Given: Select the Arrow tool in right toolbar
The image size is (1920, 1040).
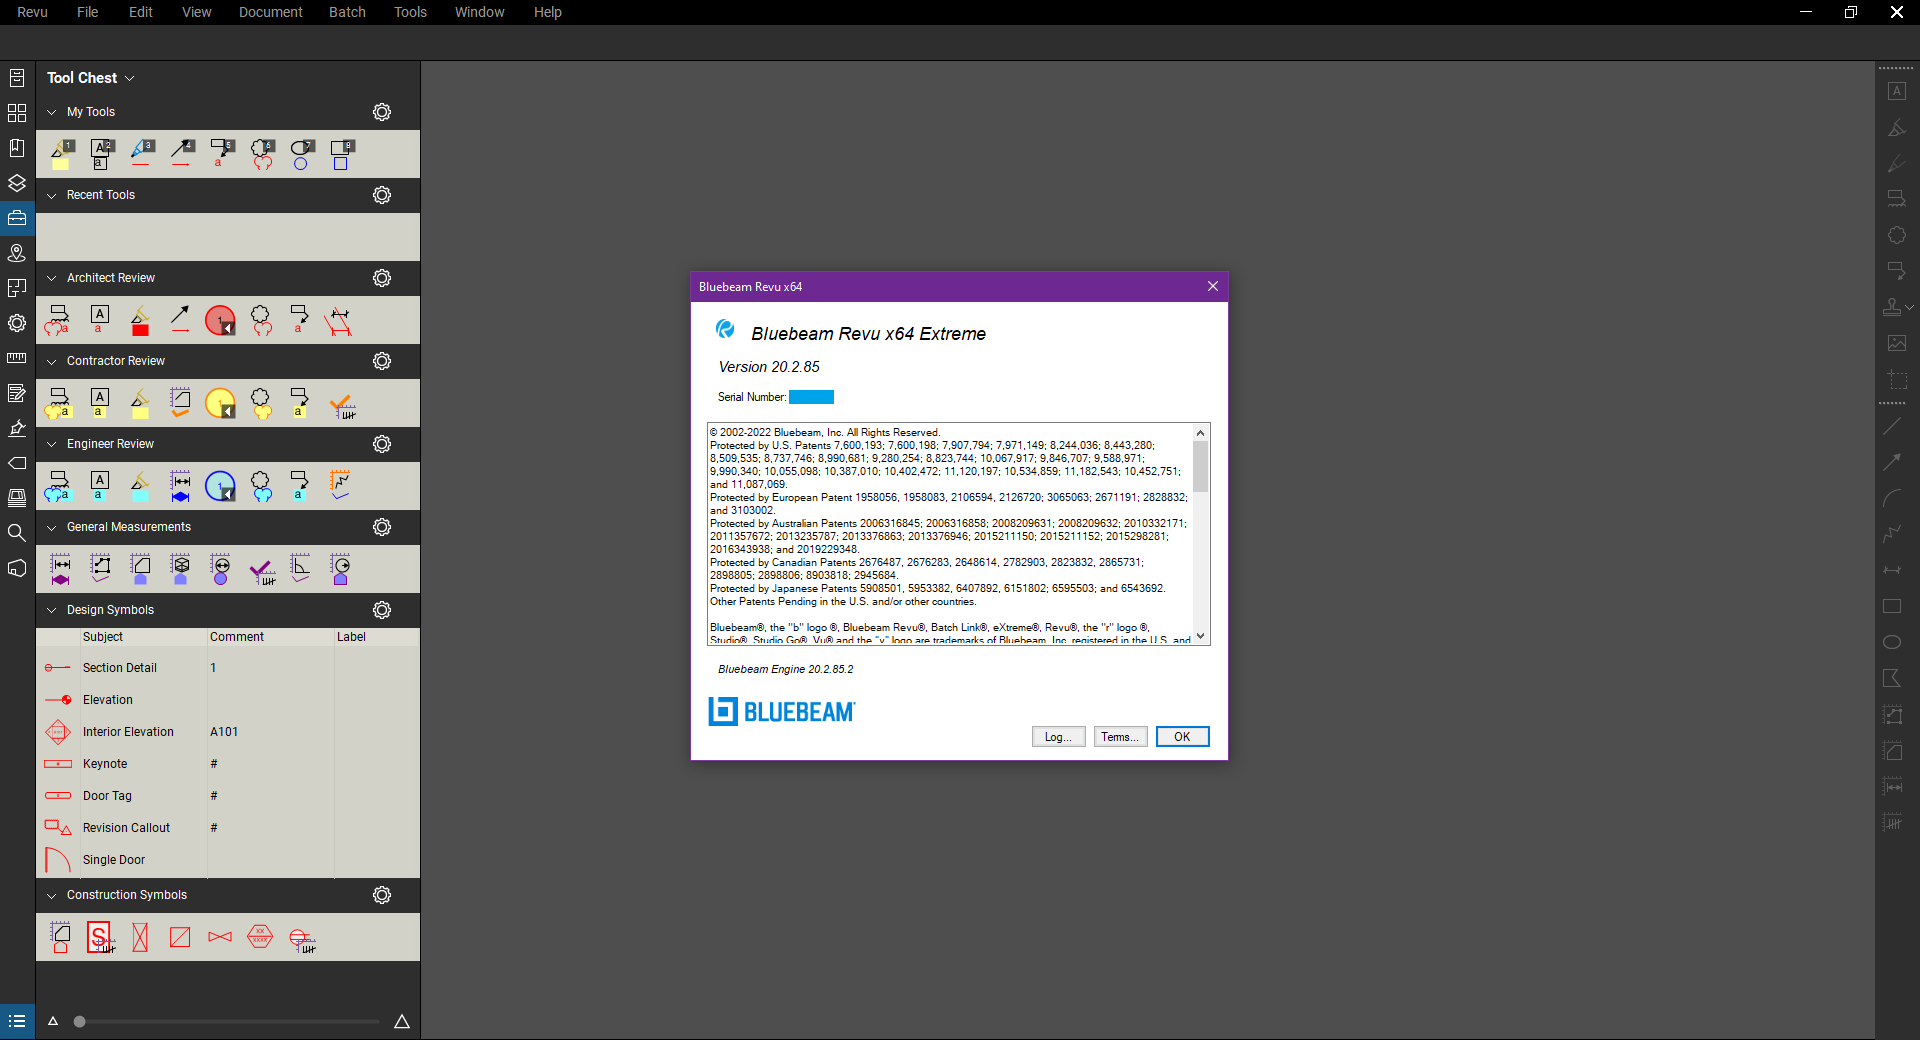Looking at the screenshot, I should (1892, 461).
